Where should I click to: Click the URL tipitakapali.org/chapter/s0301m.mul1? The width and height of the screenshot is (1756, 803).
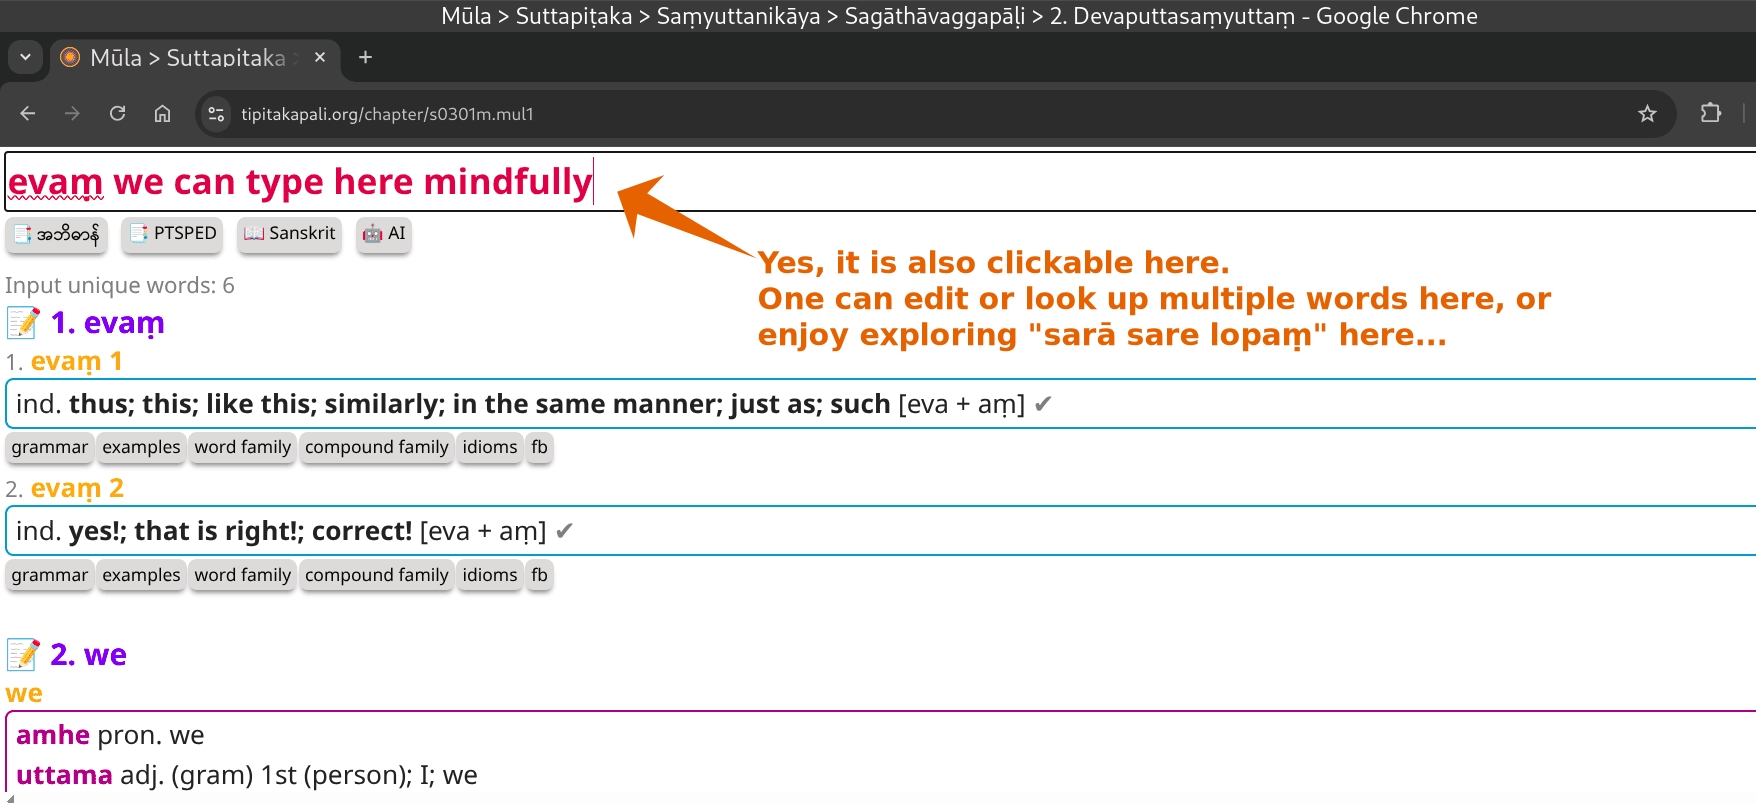(387, 114)
